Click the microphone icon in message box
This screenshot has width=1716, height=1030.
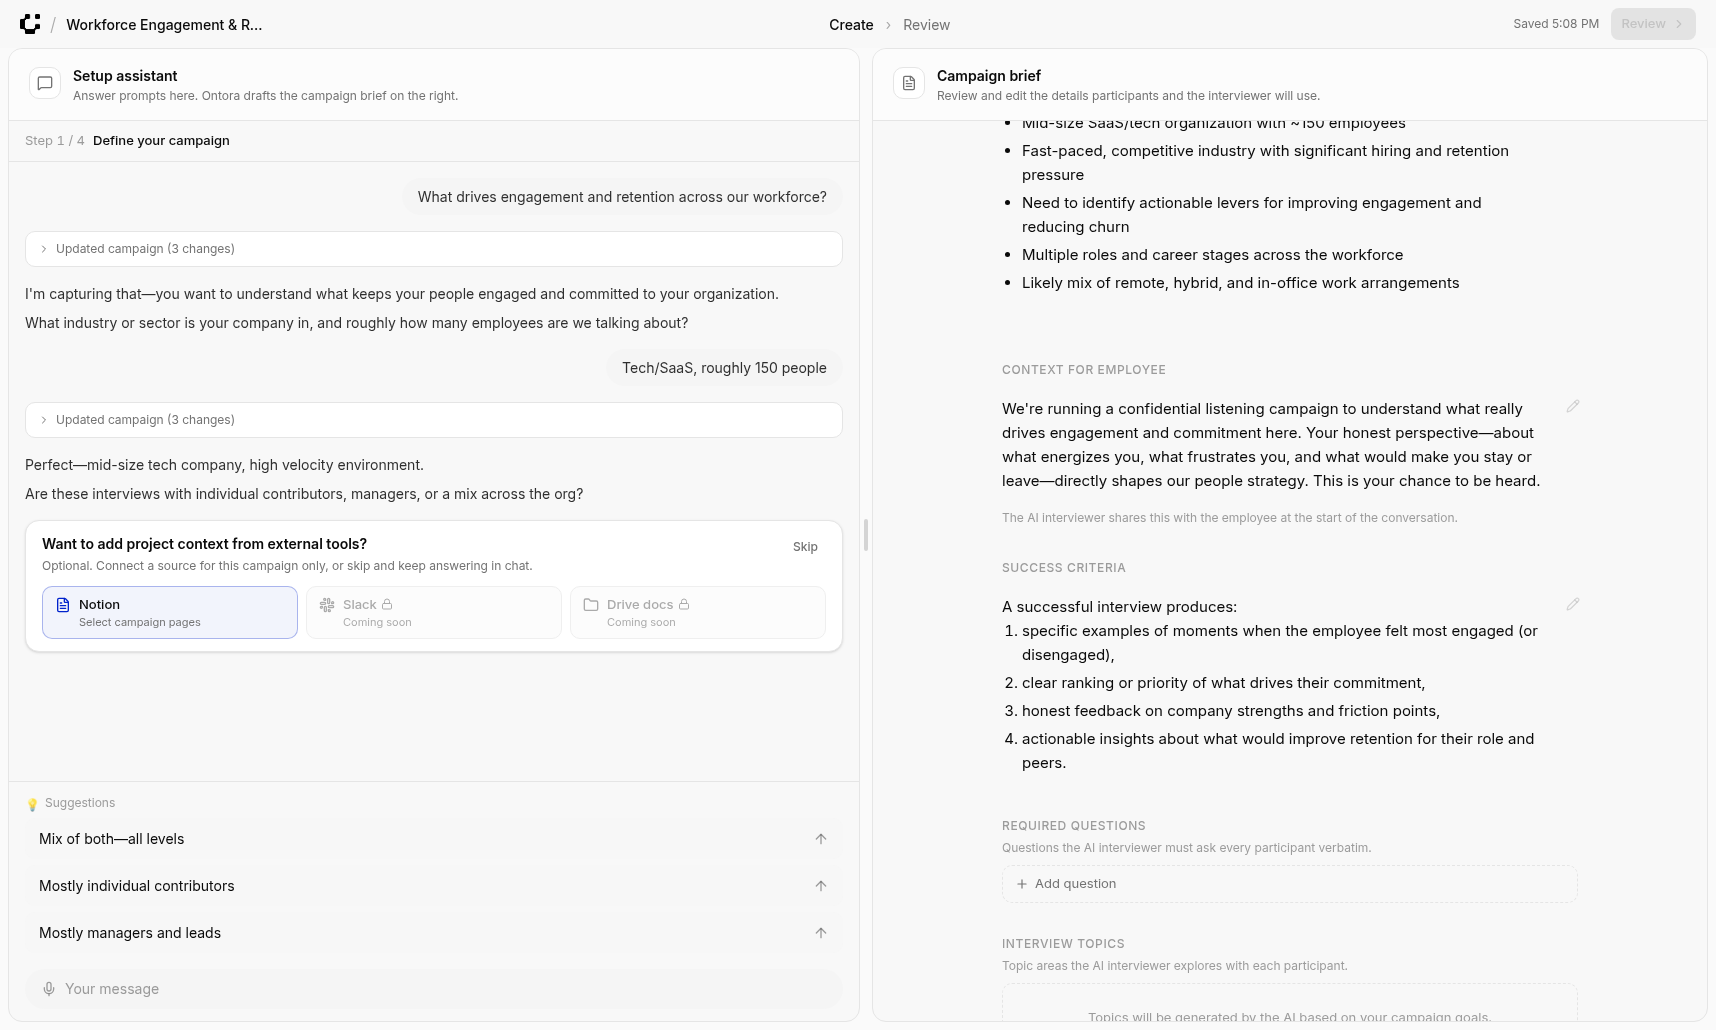49,989
